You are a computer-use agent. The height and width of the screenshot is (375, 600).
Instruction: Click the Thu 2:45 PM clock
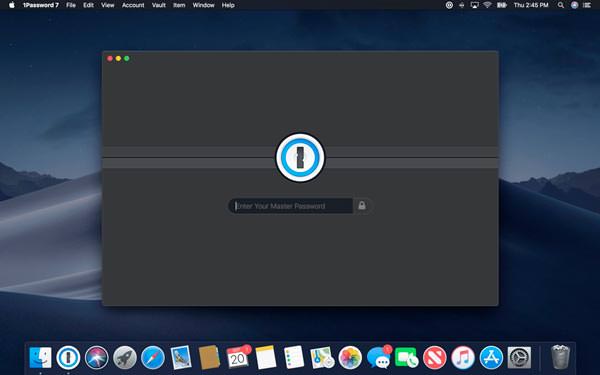click(x=531, y=5)
